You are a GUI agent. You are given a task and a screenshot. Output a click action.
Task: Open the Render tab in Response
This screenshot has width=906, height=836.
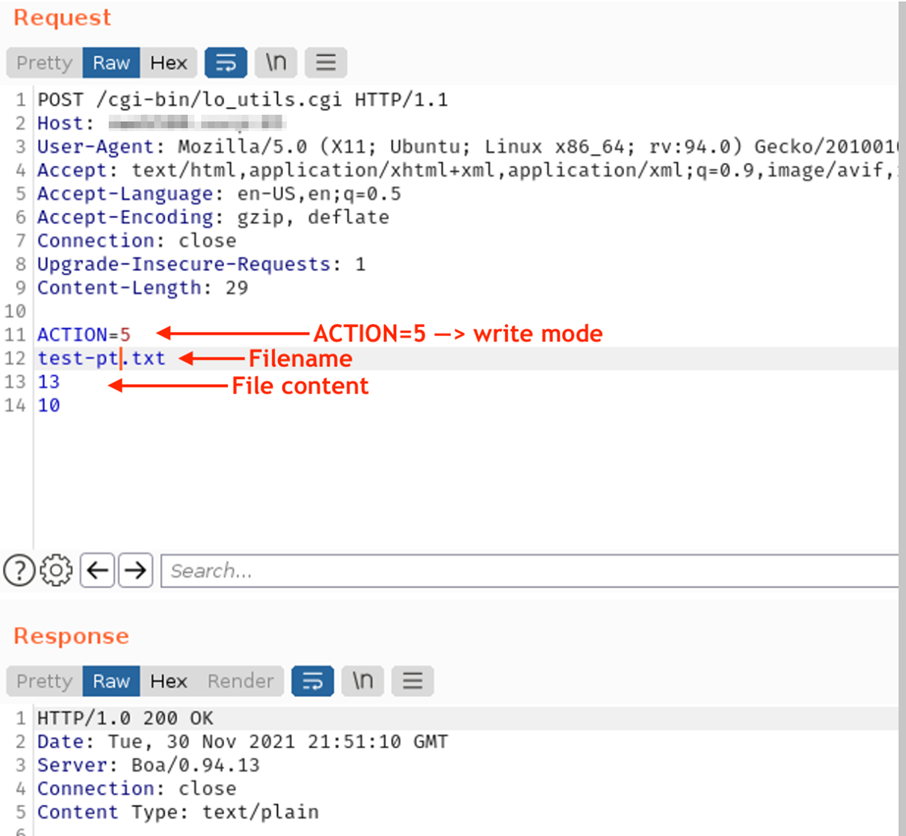click(x=240, y=681)
